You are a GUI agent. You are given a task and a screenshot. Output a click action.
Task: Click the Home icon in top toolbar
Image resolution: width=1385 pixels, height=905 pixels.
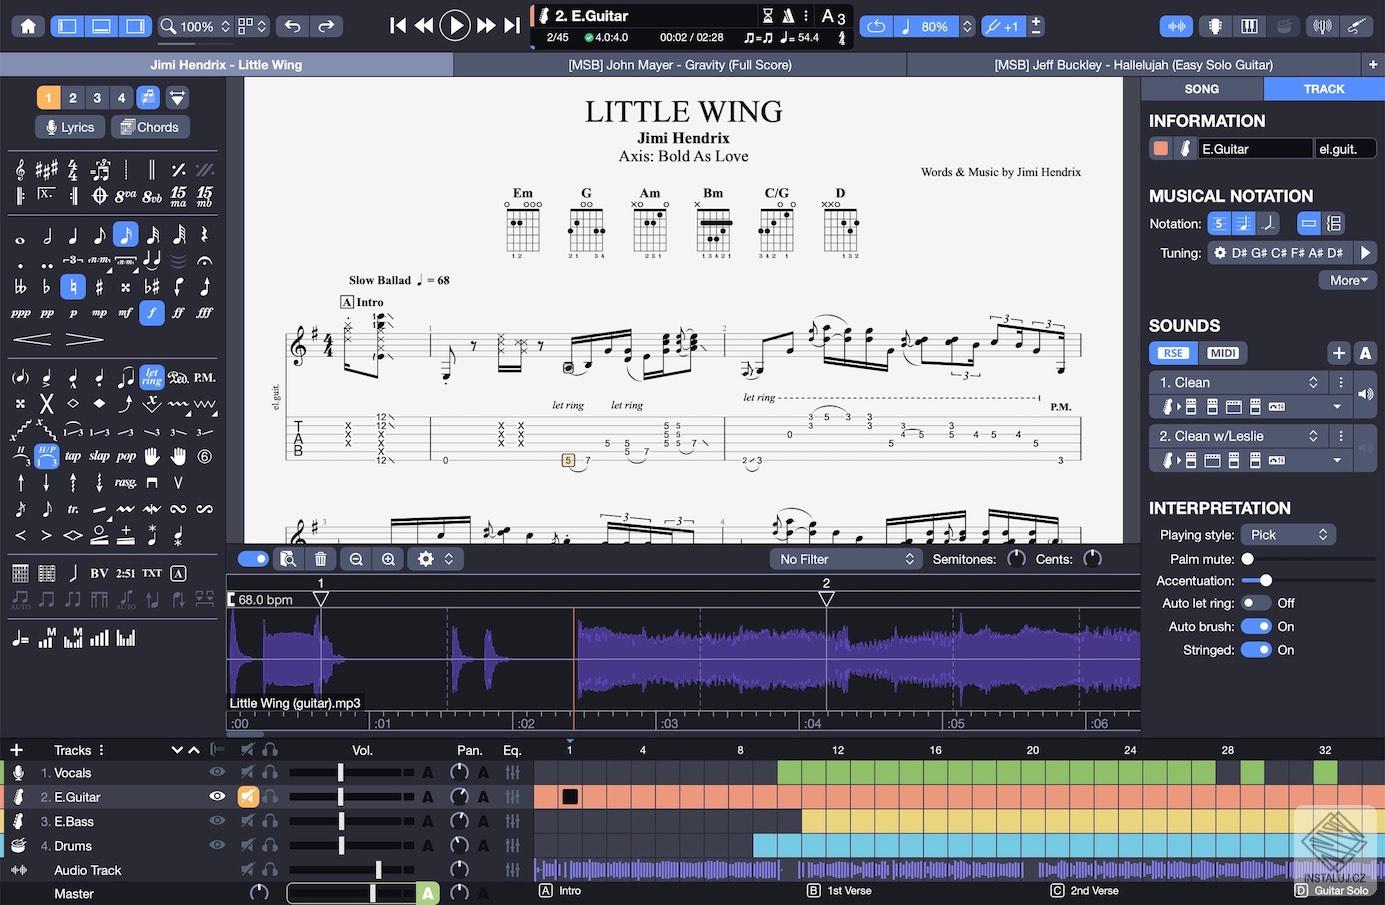[28, 26]
